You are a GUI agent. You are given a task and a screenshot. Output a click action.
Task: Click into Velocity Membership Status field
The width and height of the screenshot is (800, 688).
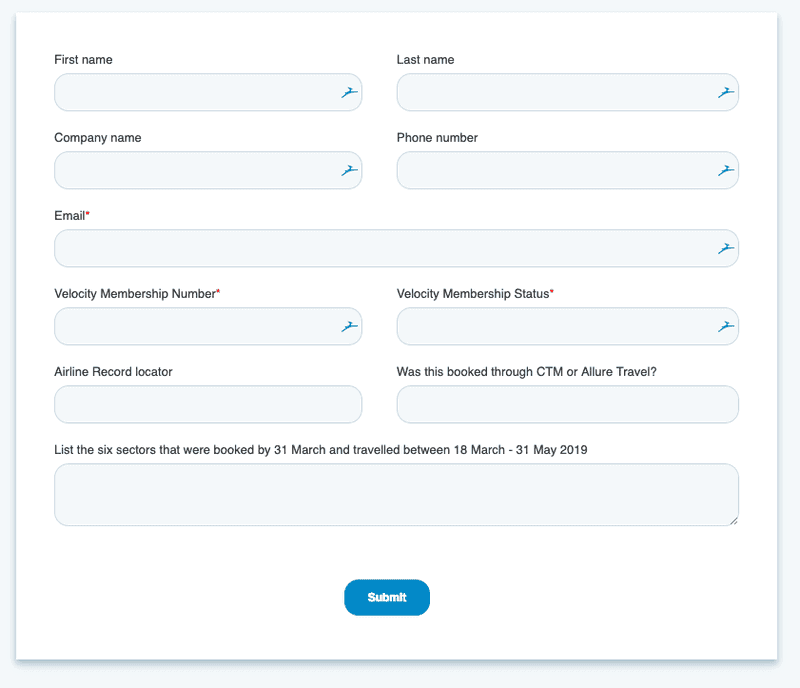567,327
